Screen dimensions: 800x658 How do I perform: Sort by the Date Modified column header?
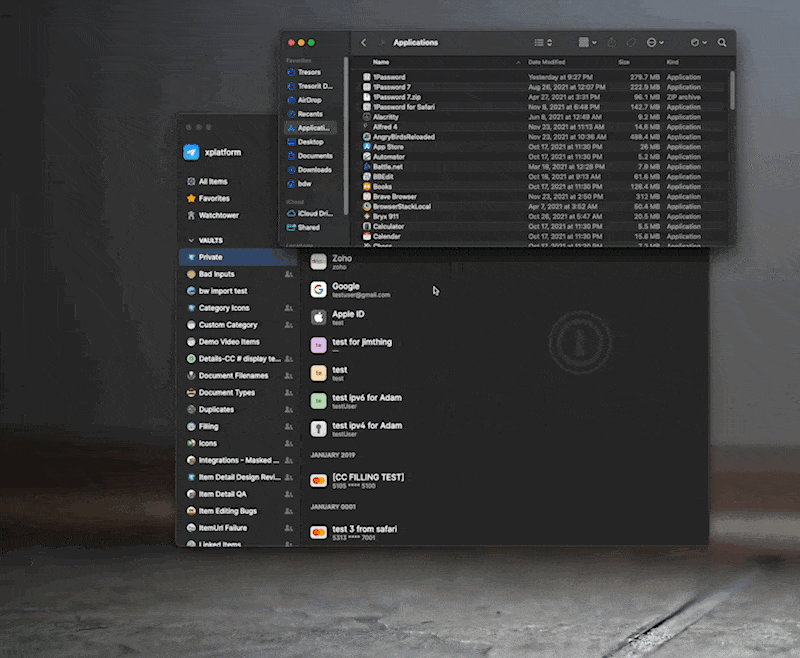pyautogui.click(x=552, y=62)
